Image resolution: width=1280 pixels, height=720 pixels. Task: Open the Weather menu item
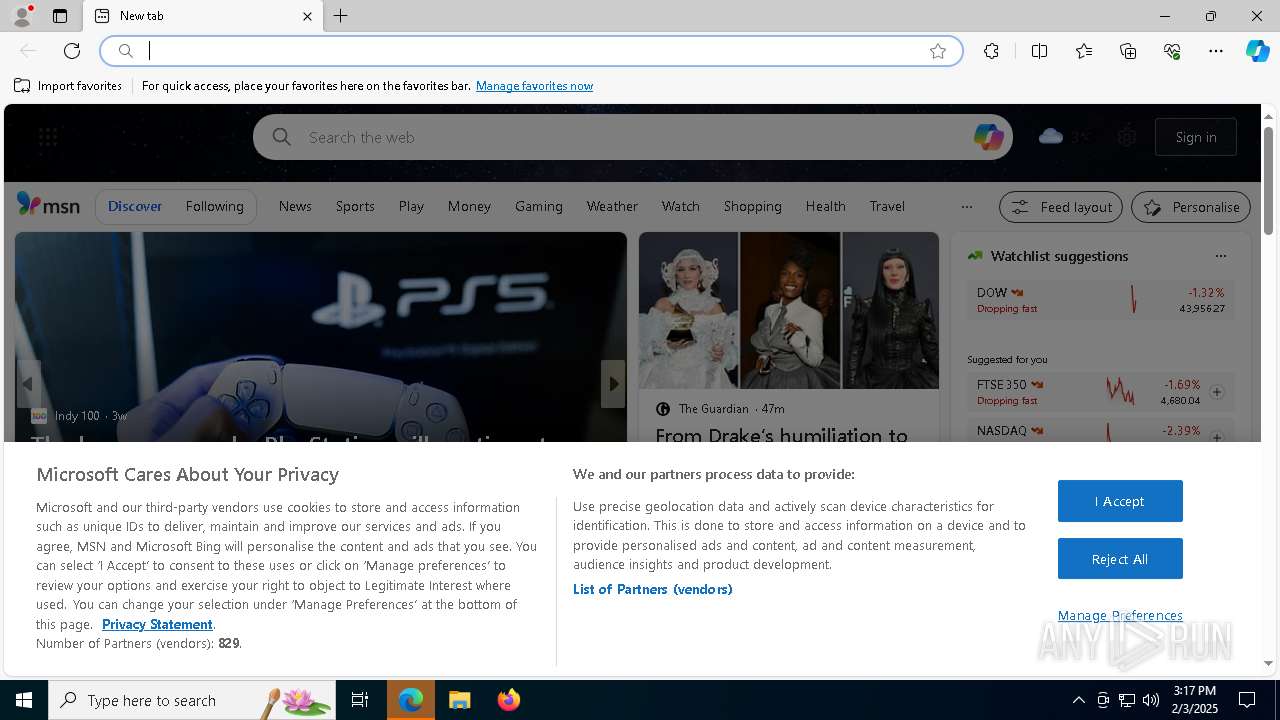pyautogui.click(x=612, y=206)
